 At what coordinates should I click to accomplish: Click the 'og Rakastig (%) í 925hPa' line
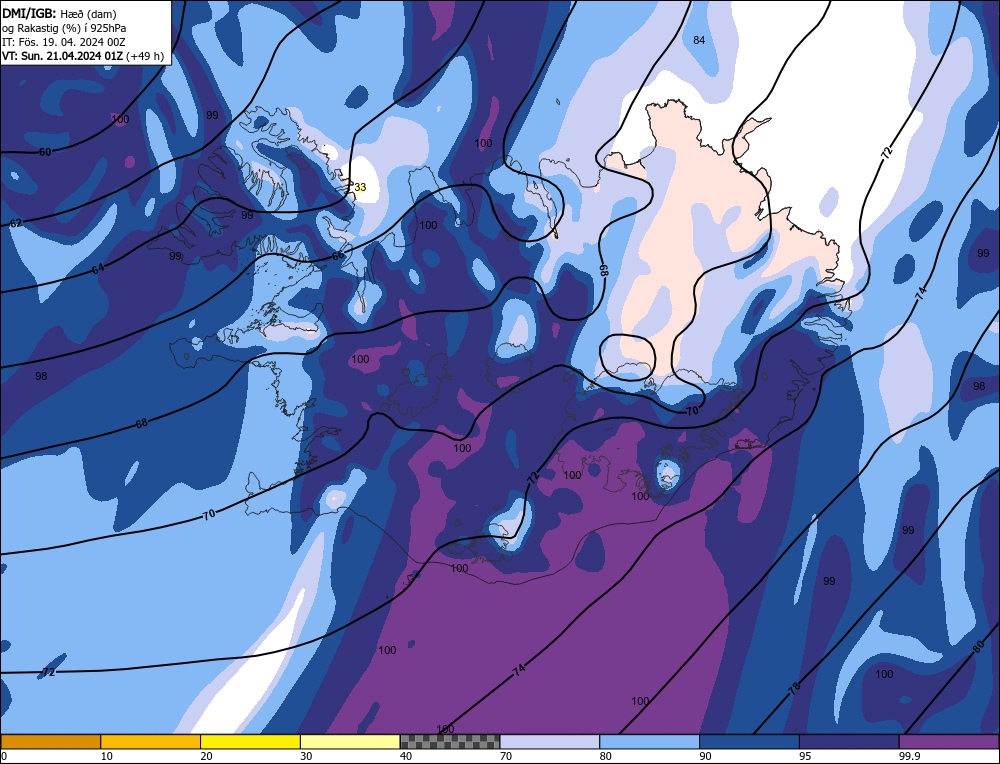click(x=63, y=28)
